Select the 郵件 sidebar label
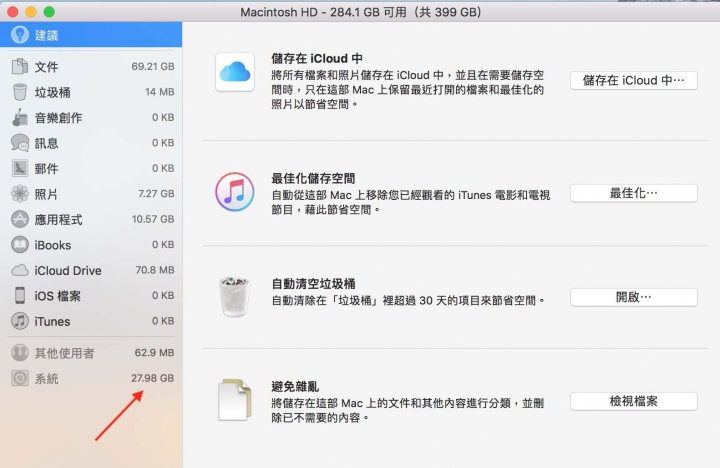720x468 pixels. click(47, 169)
